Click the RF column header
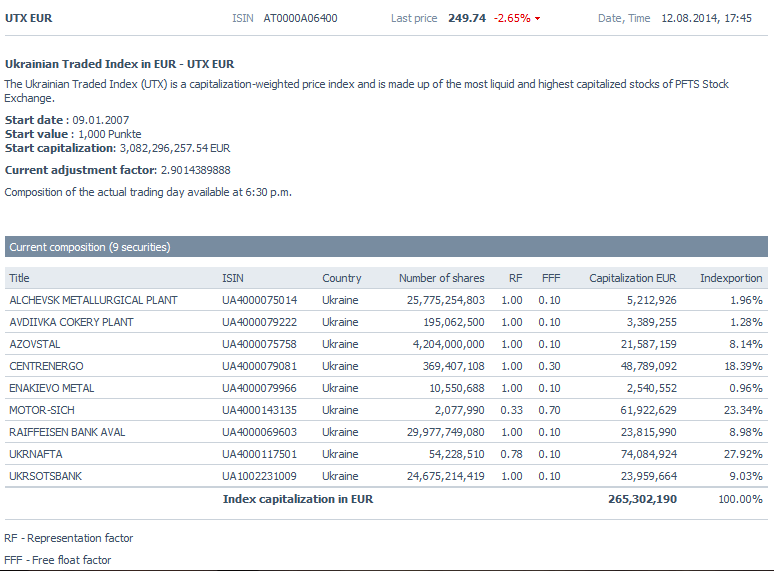The height and width of the screenshot is (571, 774). point(515,278)
